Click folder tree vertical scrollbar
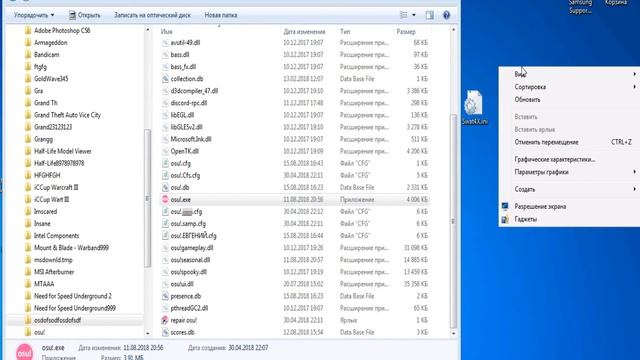 (147, 198)
